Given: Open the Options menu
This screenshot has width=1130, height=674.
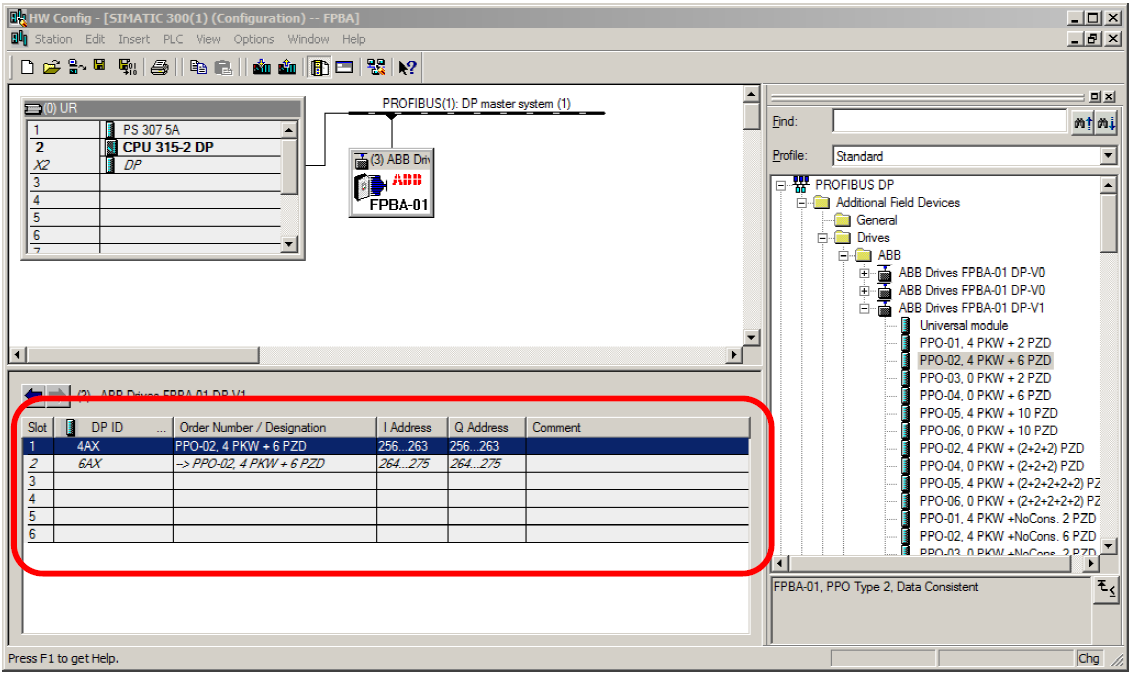Looking at the screenshot, I should point(253,39).
